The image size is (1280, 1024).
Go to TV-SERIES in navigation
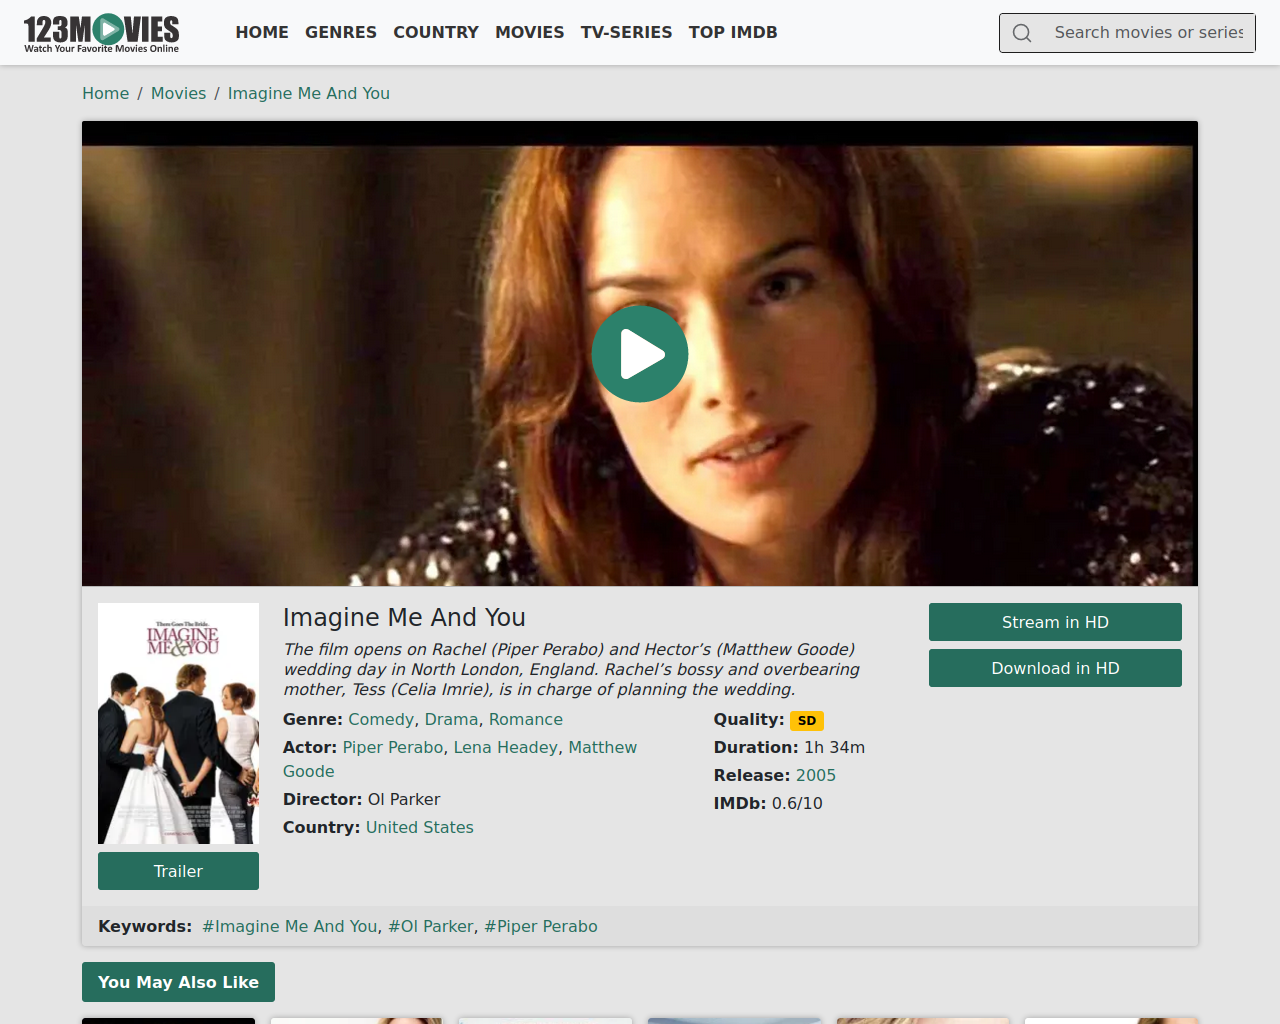point(626,32)
